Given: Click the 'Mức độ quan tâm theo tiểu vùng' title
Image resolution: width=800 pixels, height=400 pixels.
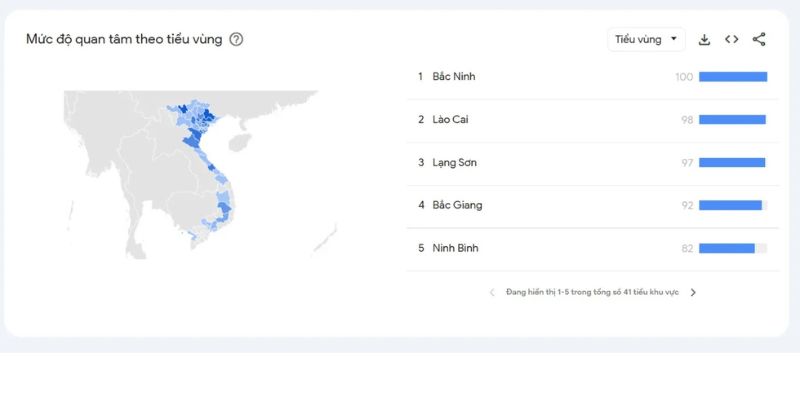Looking at the screenshot, I should point(124,39).
